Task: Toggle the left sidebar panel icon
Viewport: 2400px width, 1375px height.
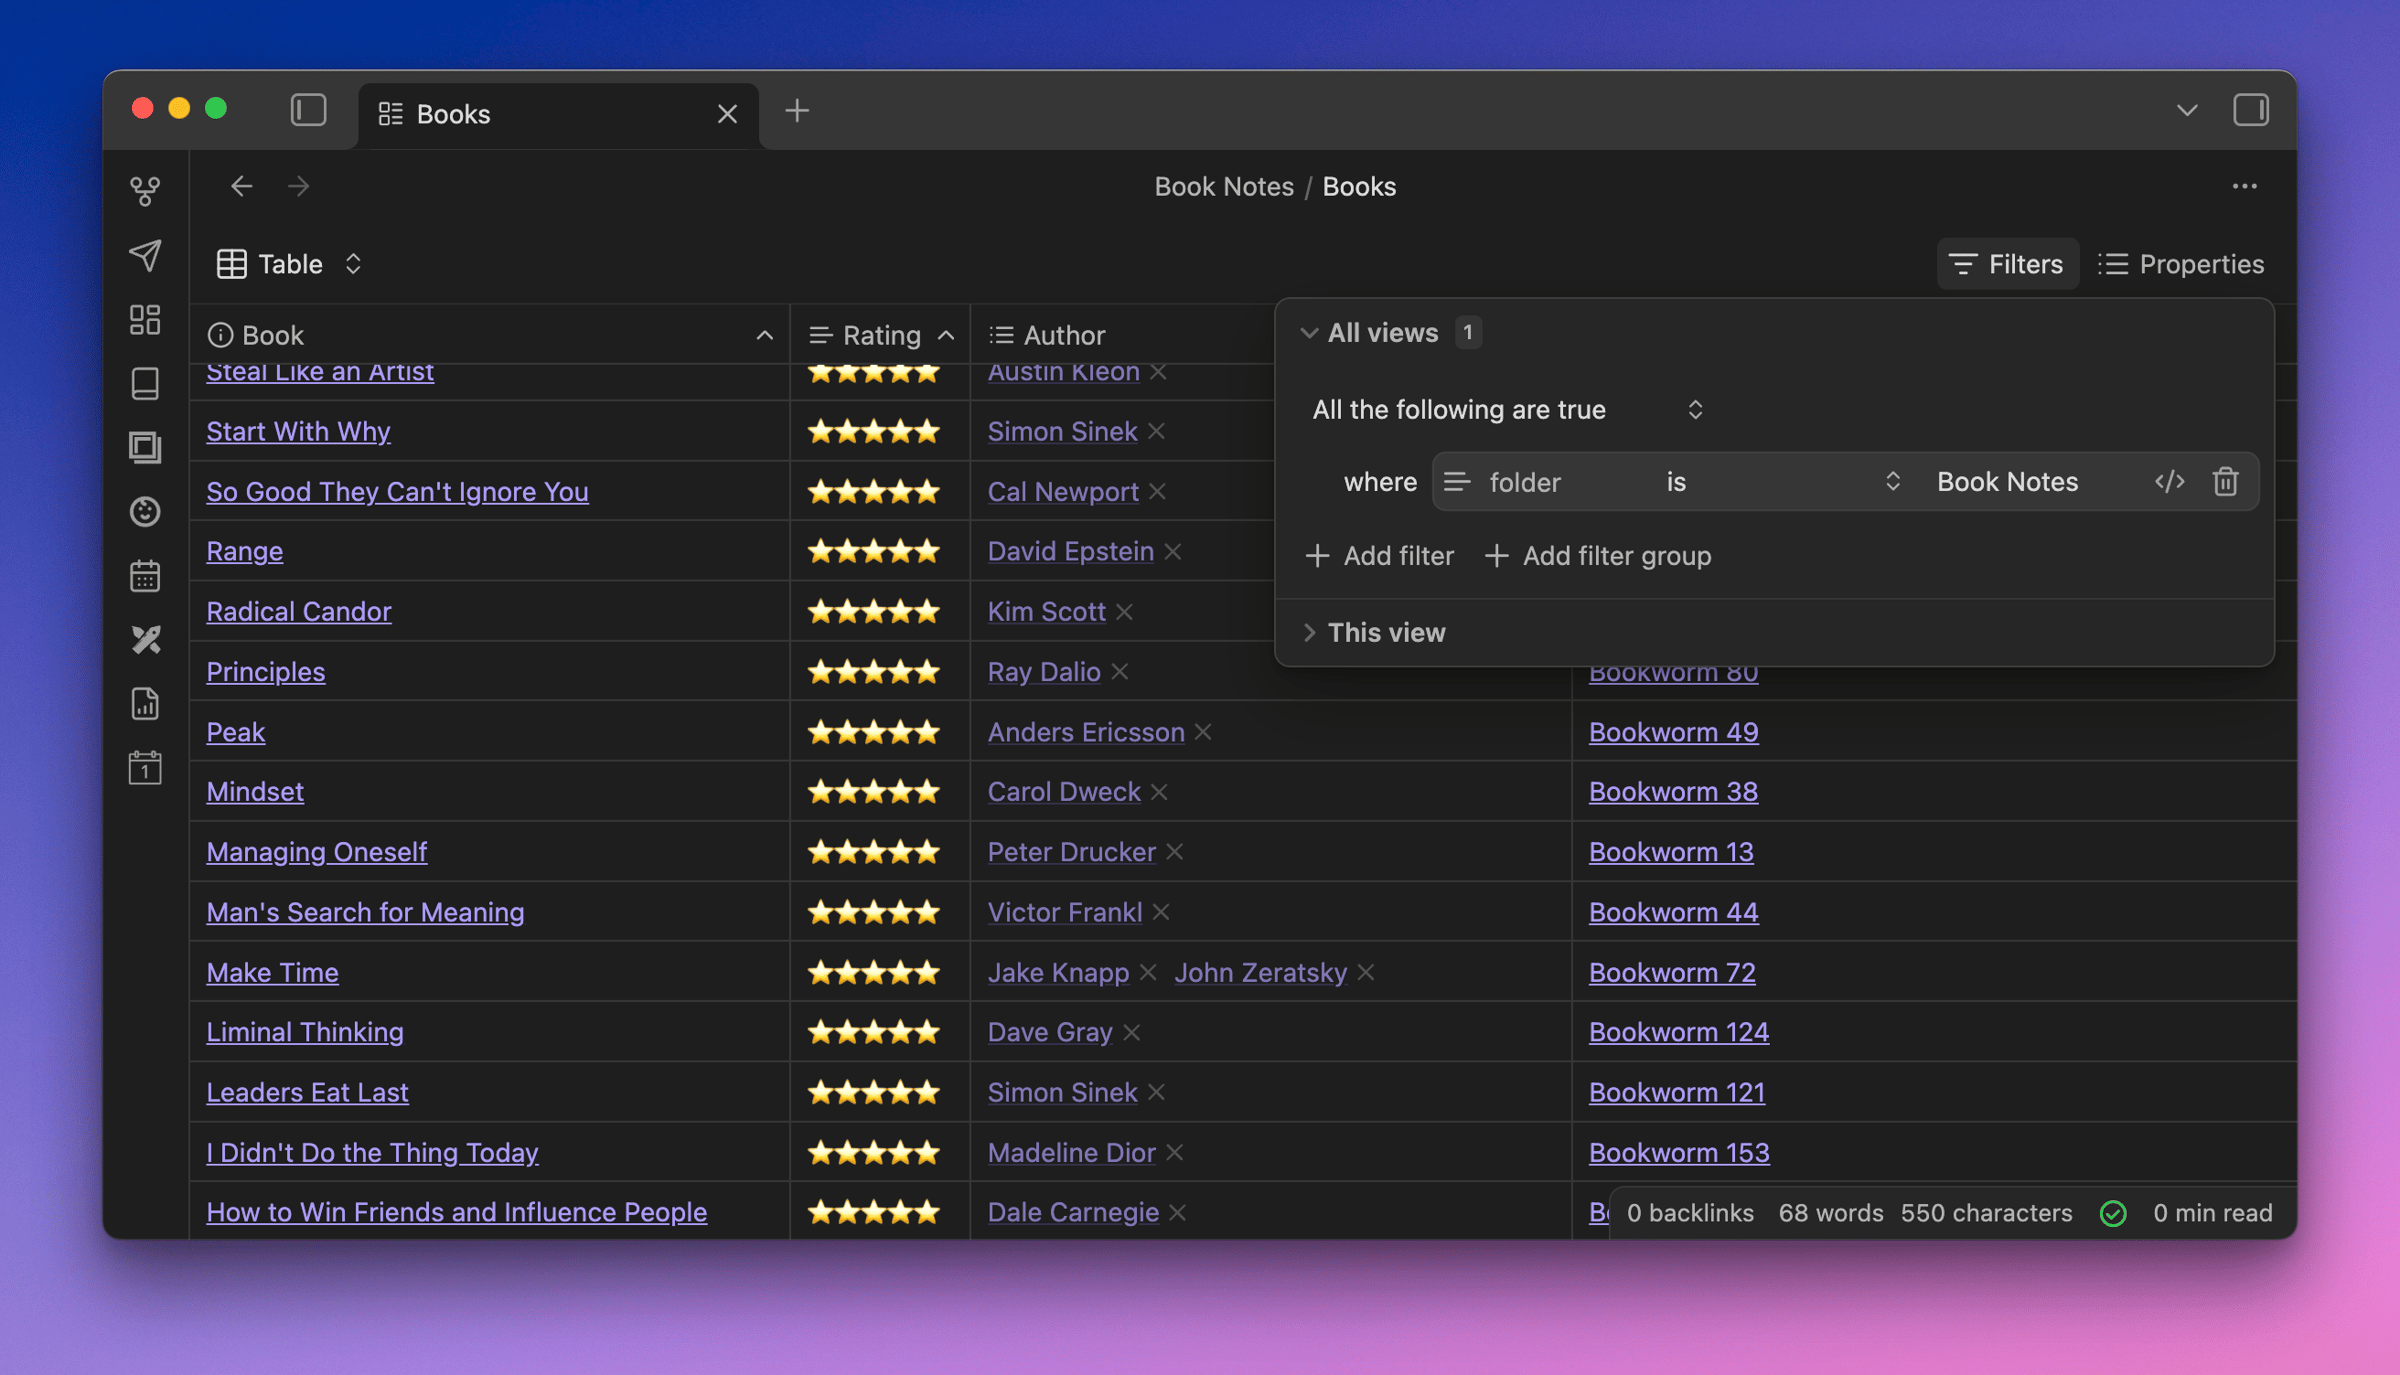Action: [x=308, y=110]
